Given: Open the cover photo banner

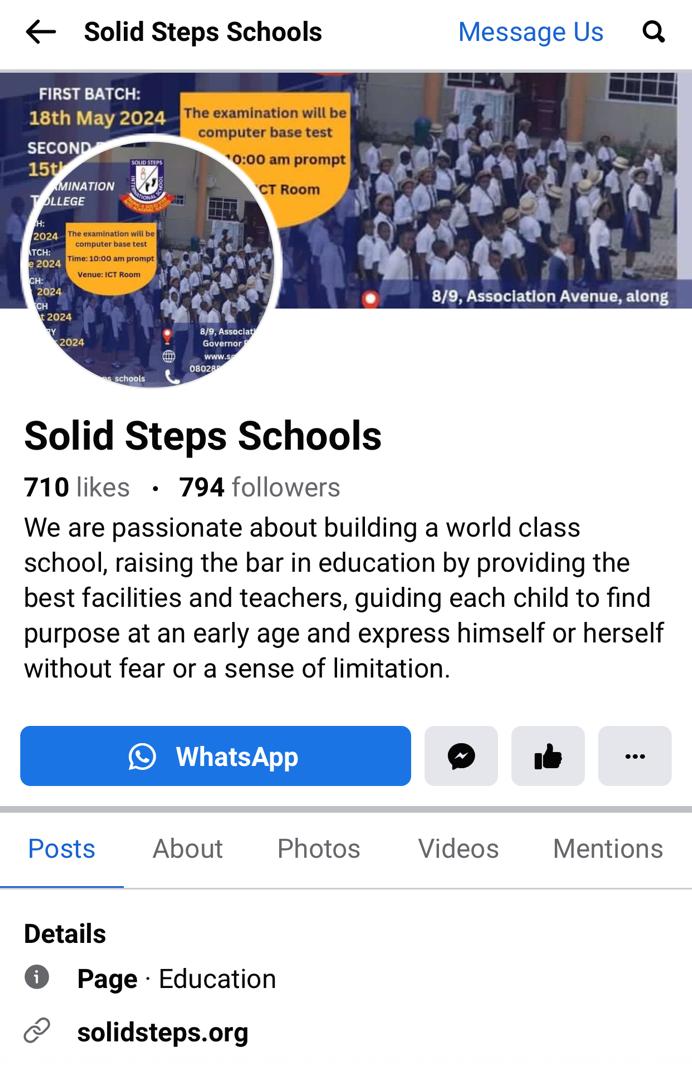Looking at the screenshot, I should click(x=482, y=189).
